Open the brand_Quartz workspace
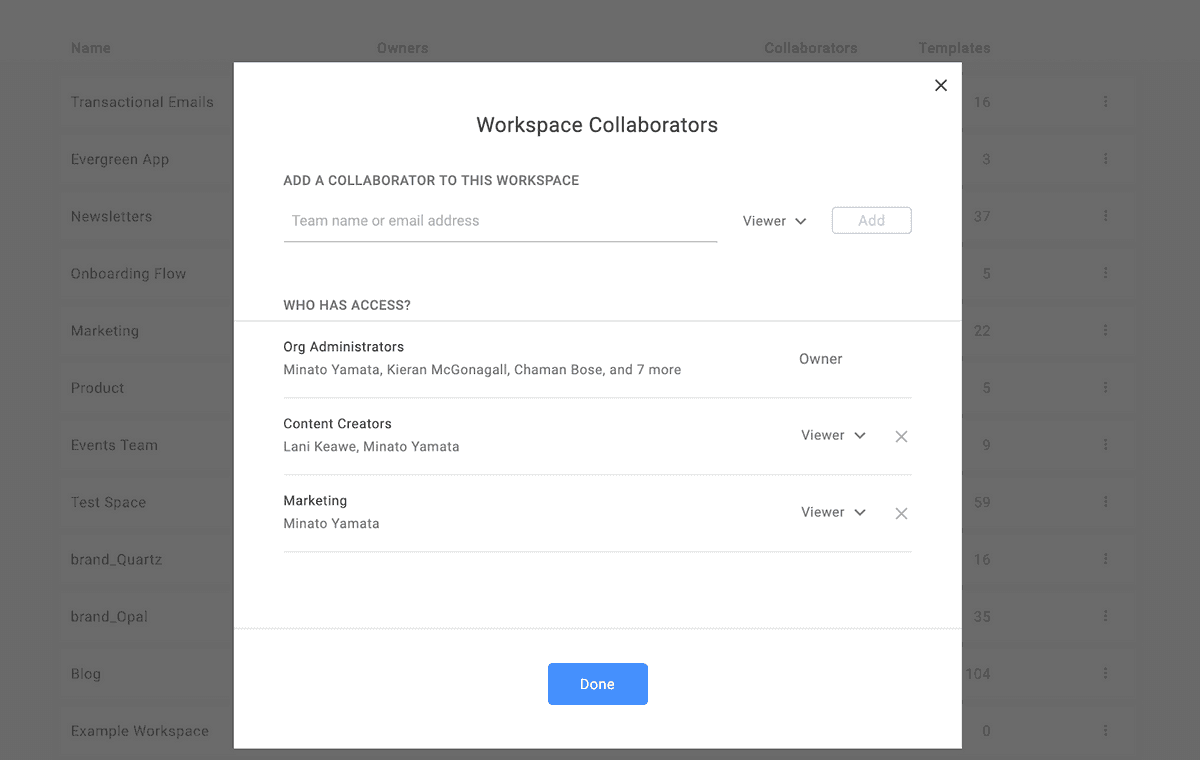The height and width of the screenshot is (760, 1200). pos(116,559)
